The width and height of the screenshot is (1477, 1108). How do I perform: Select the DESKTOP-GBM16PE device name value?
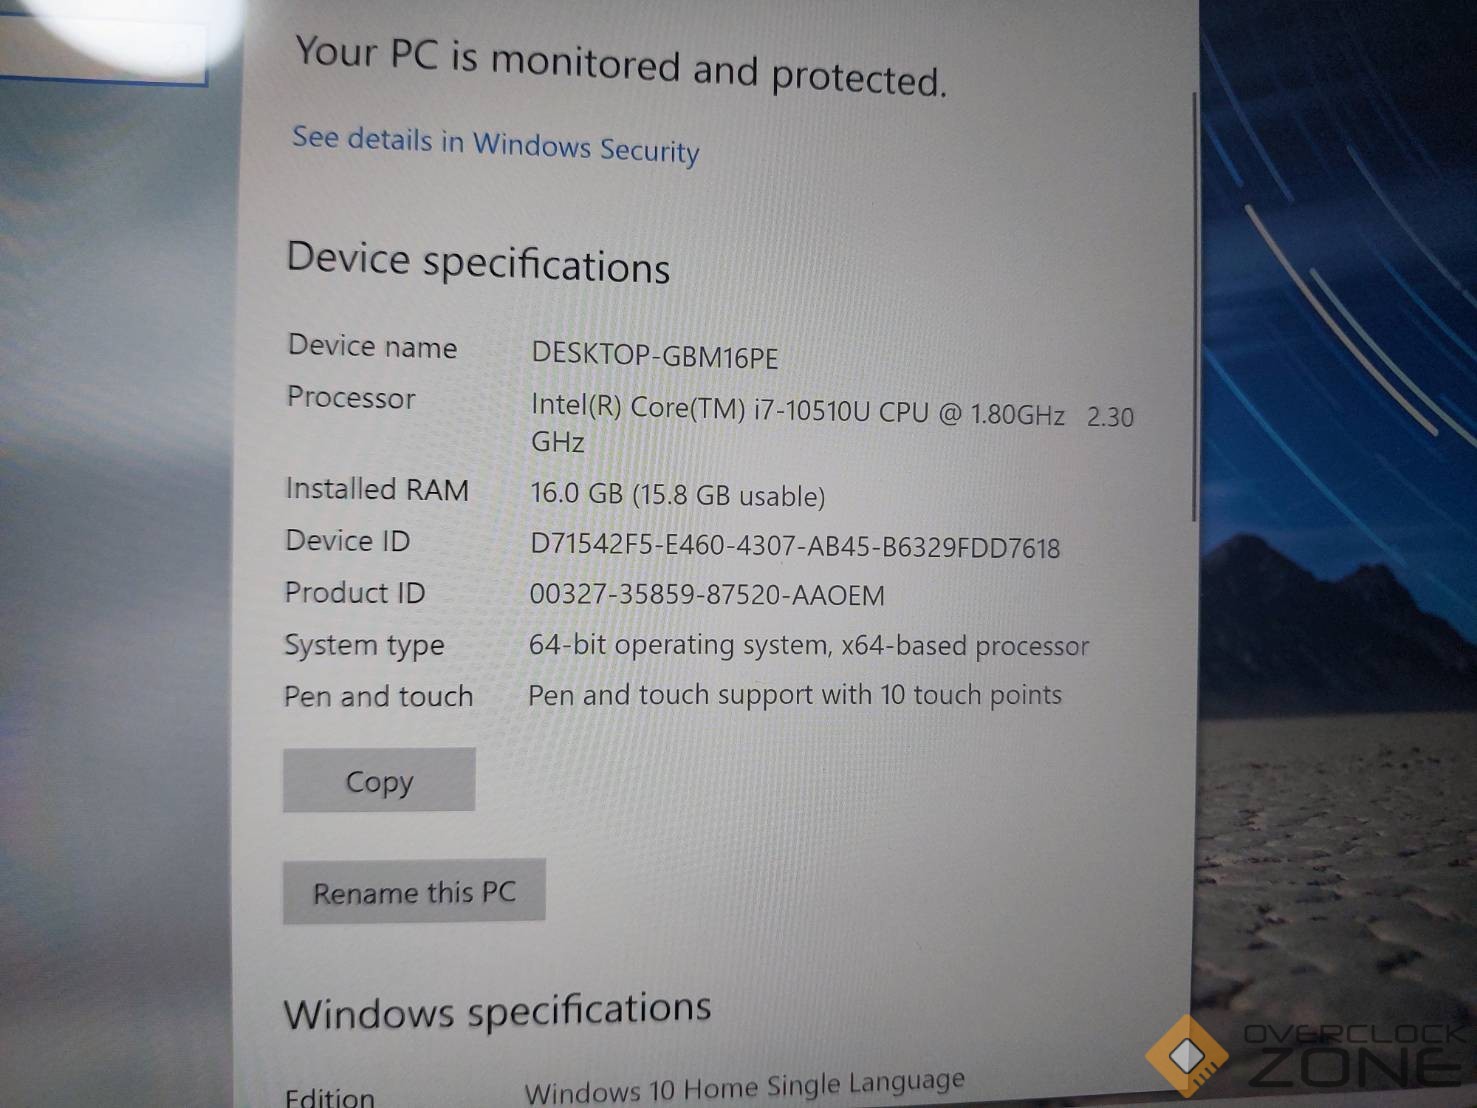[x=654, y=355]
